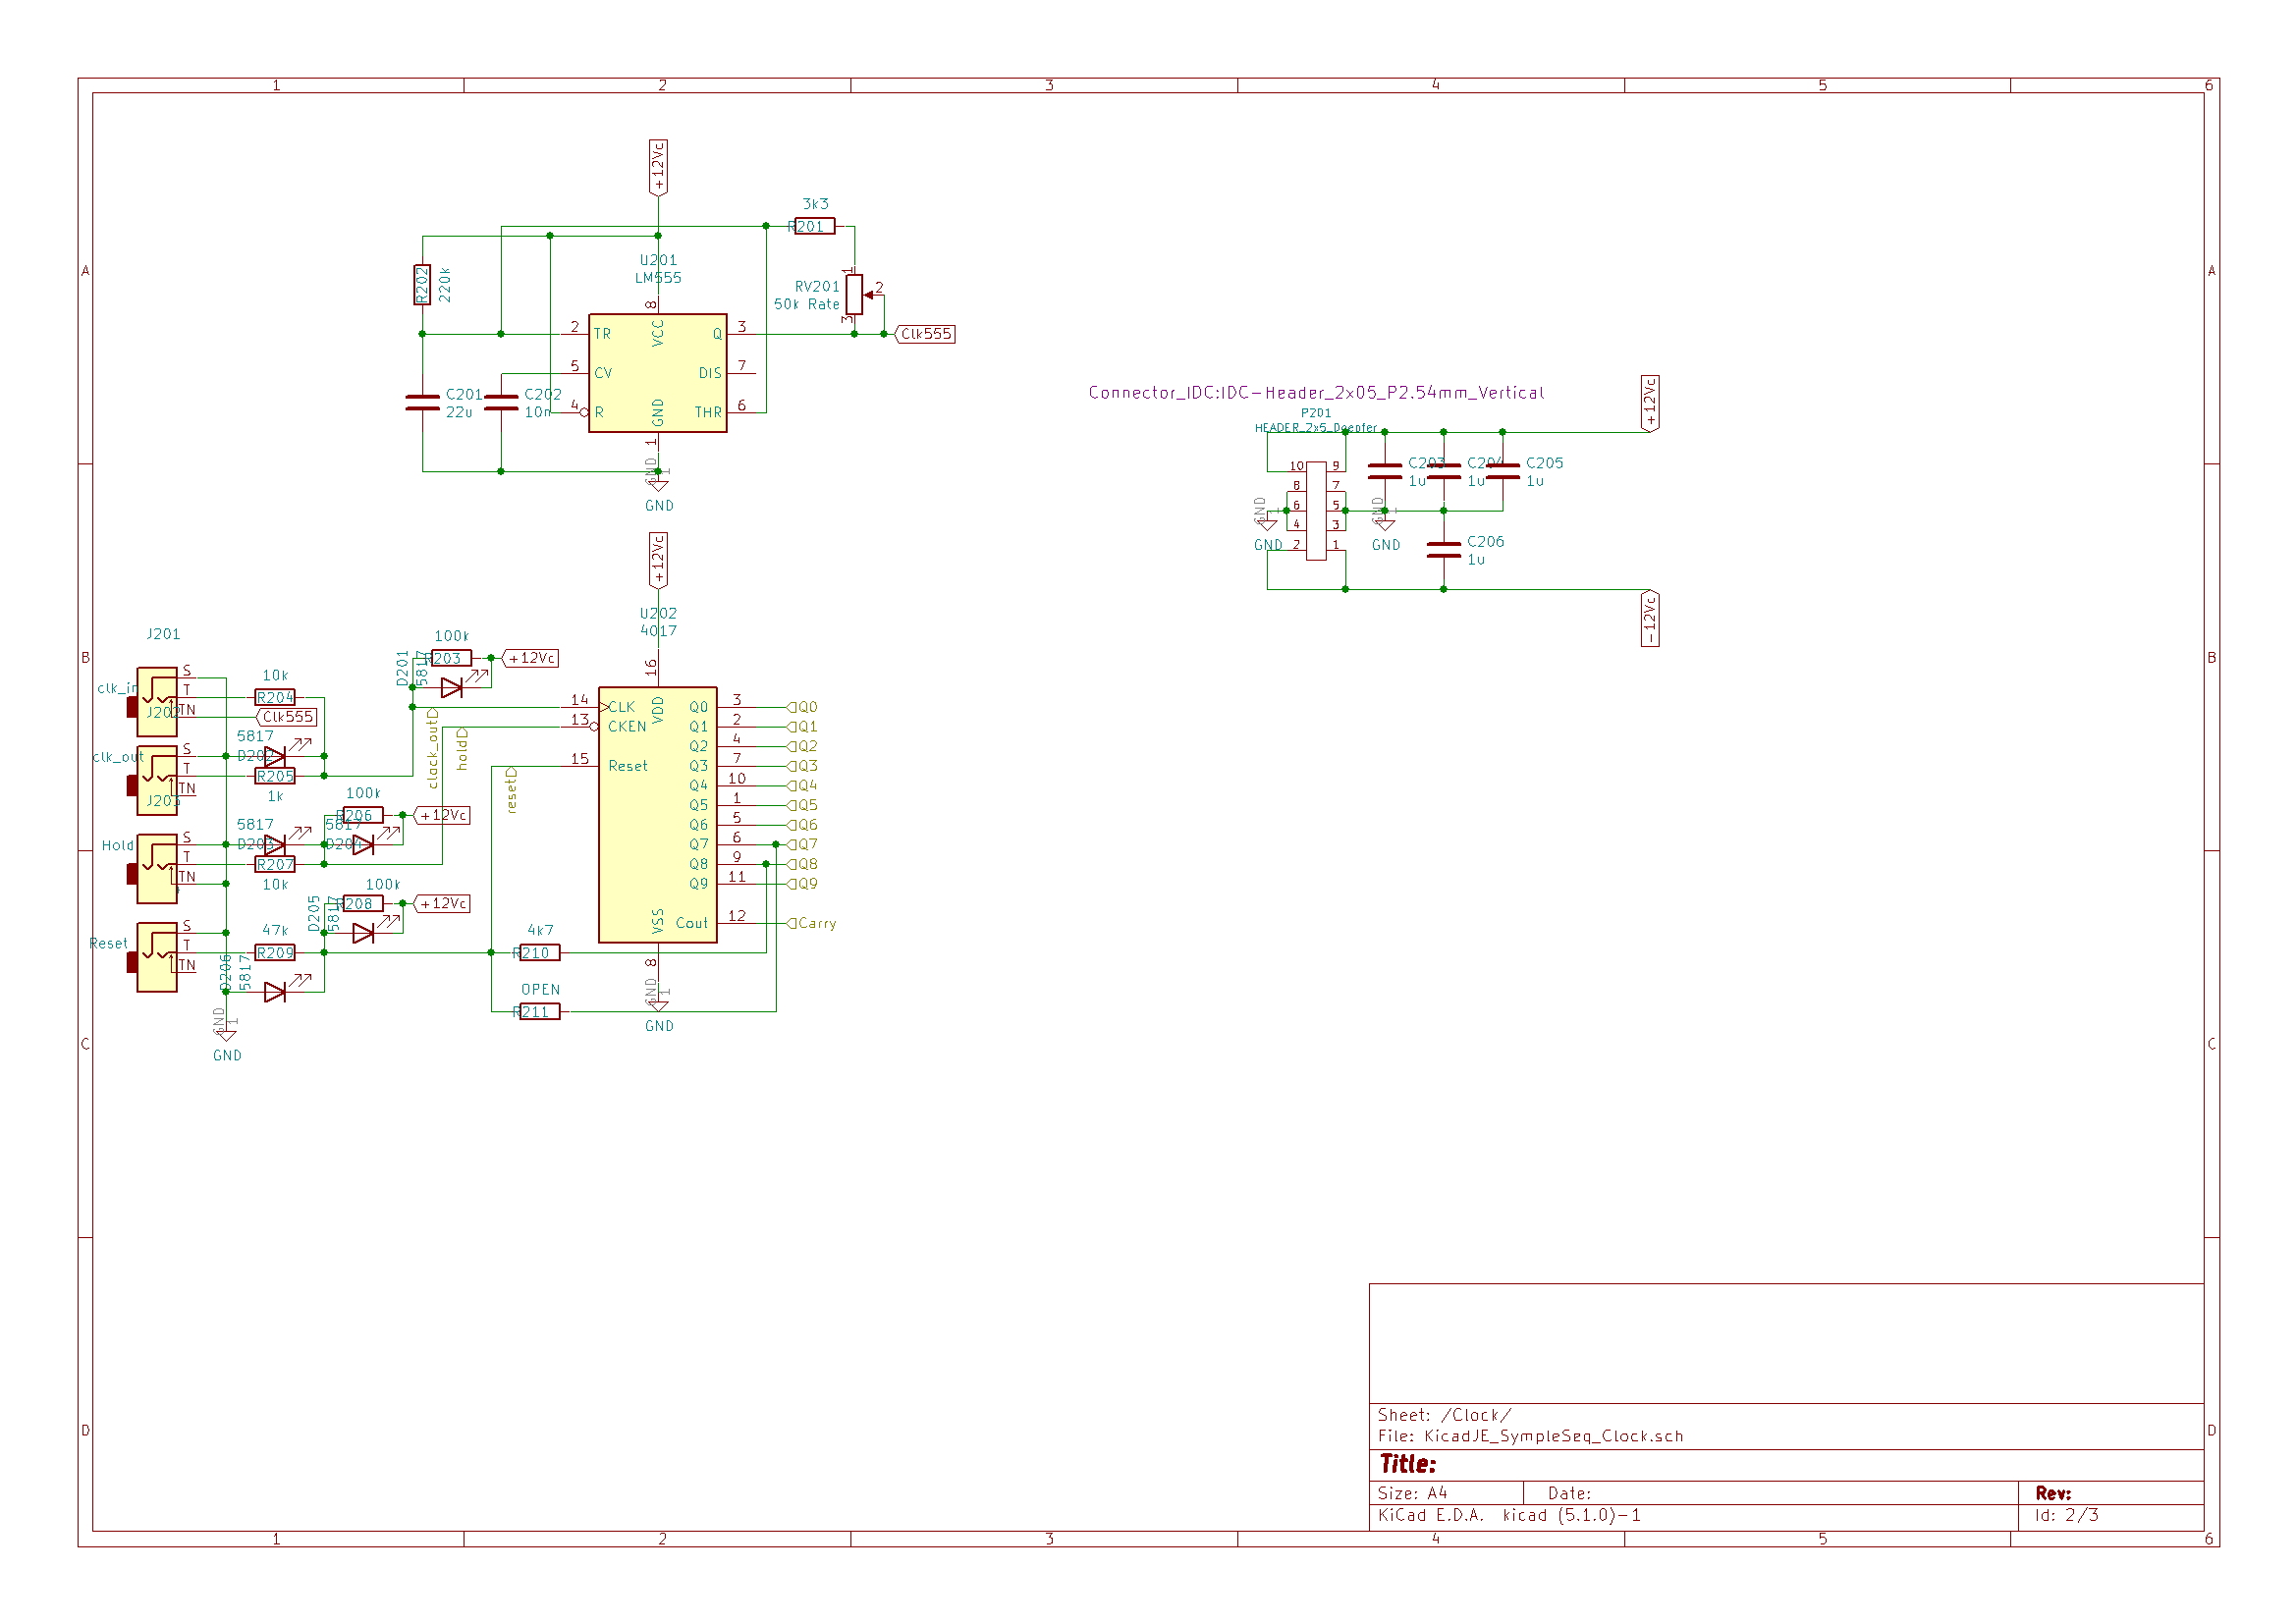Click the C201 22u capacitor symbol
The image size is (2296, 1623).
point(422,402)
